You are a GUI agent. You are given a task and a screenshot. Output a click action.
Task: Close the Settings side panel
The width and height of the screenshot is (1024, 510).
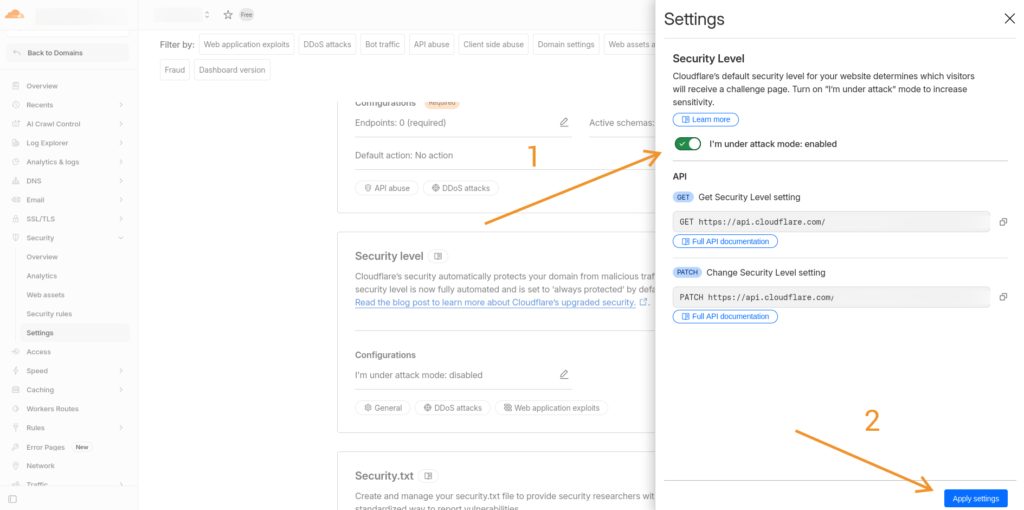pyautogui.click(x=1009, y=19)
